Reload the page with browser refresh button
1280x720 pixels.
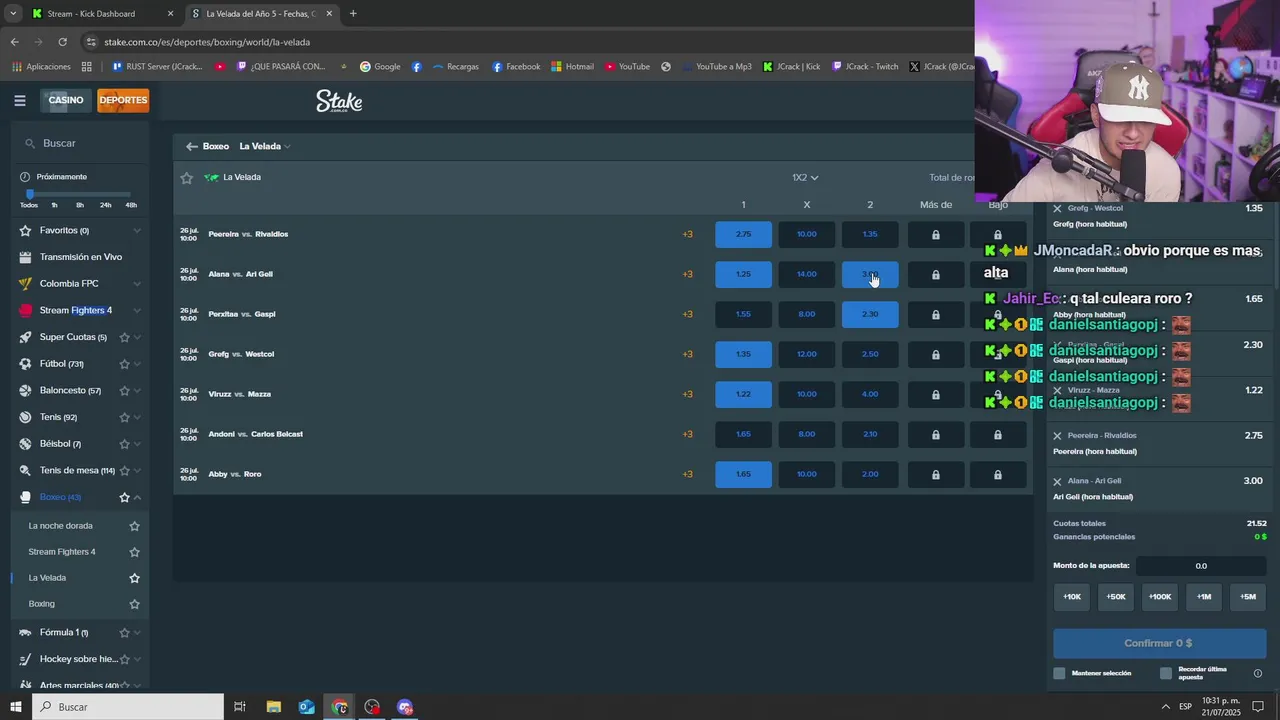[62, 42]
